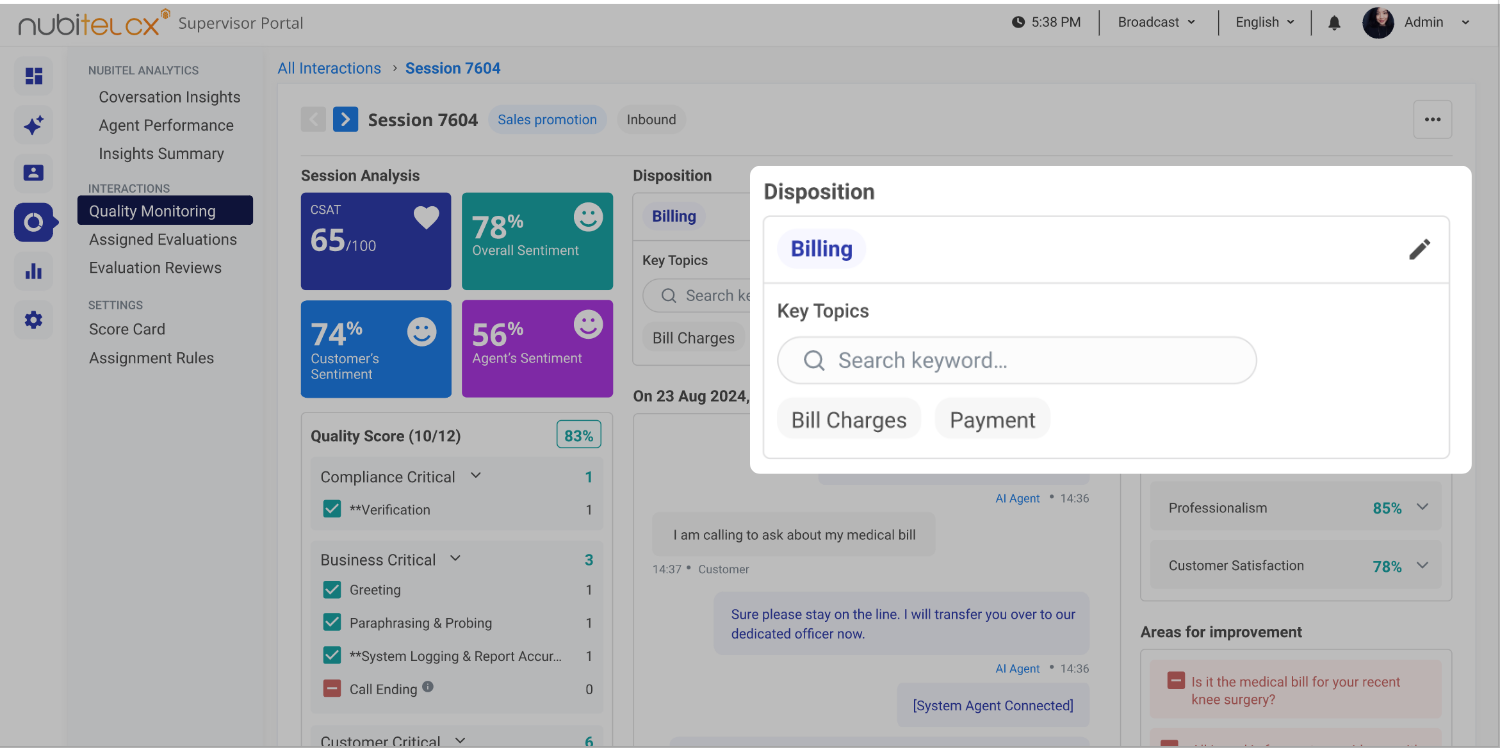This screenshot has height=749, width=1500.
Task: Toggle the Paraphrasing & Probing checkbox
Action: coord(332,623)
